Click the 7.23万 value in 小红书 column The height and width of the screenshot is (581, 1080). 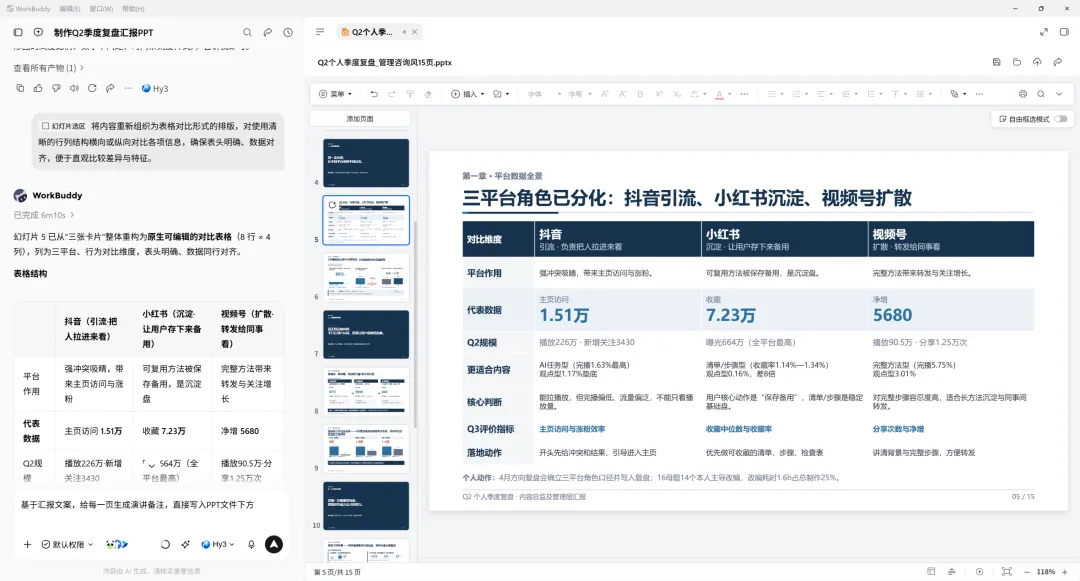click(730, 315)
